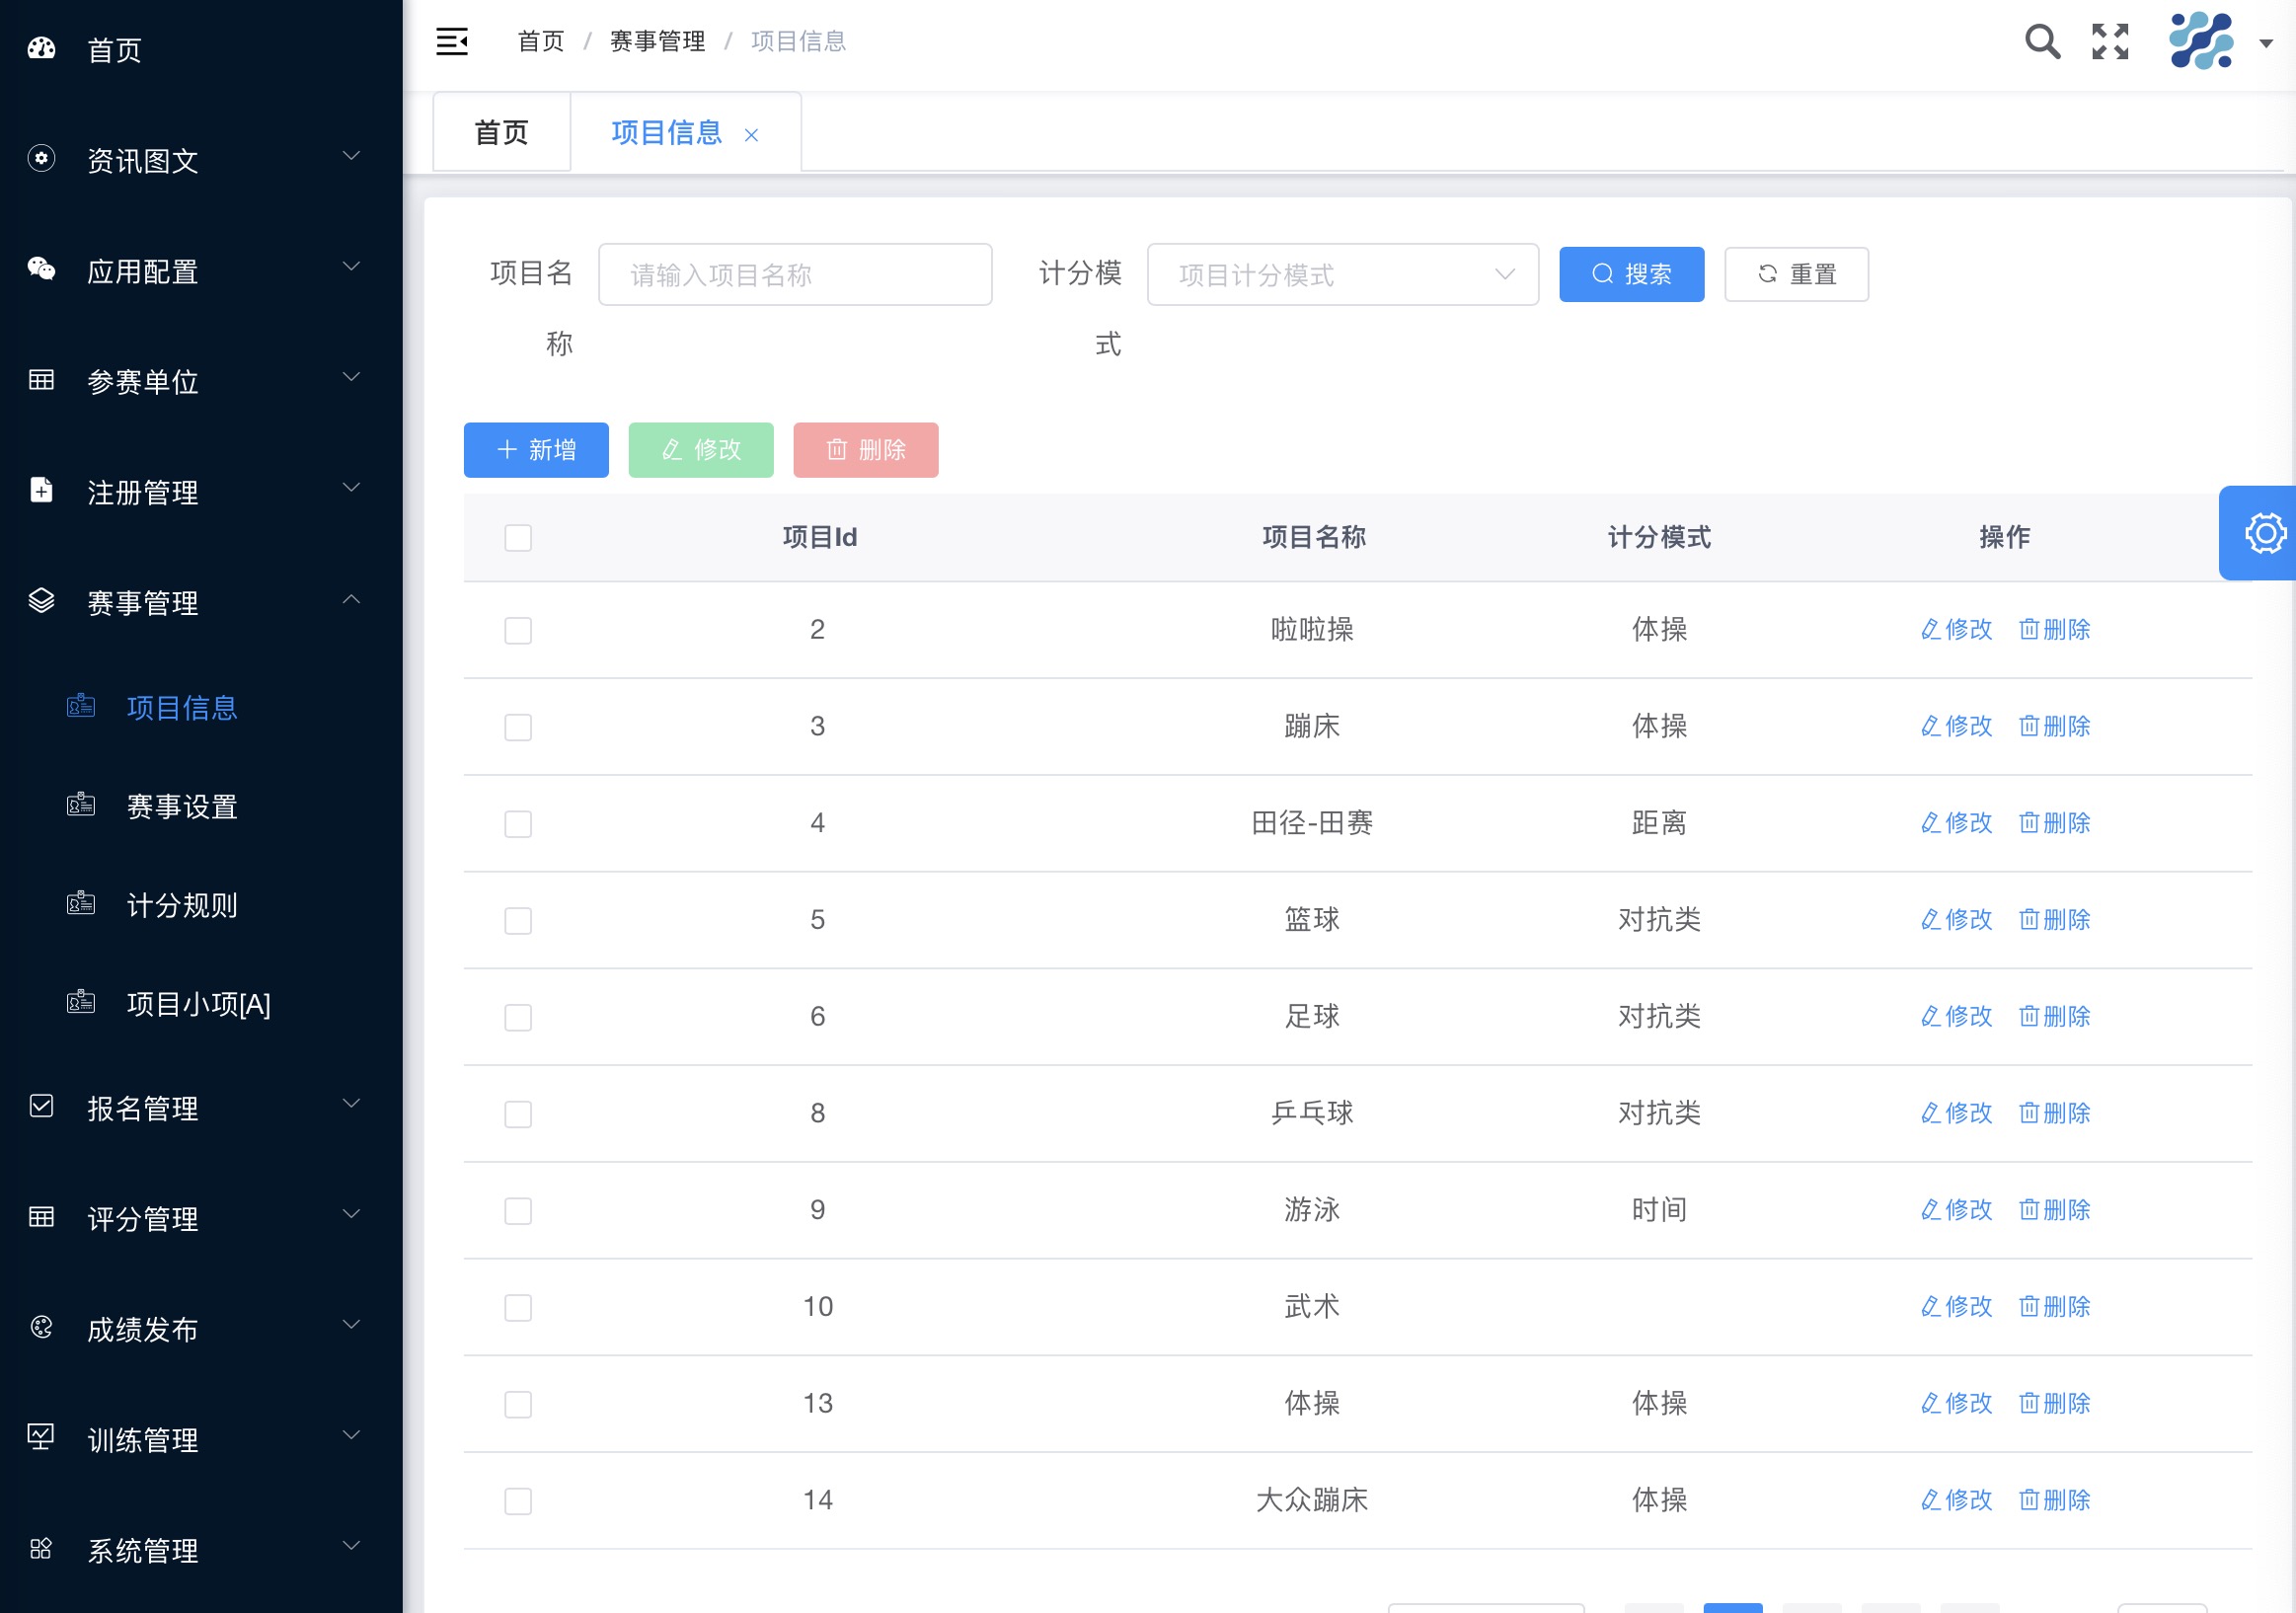Switch to the 首页 tab
Viewport: 2296px width, 1613px height.
[x=502, y=133]
